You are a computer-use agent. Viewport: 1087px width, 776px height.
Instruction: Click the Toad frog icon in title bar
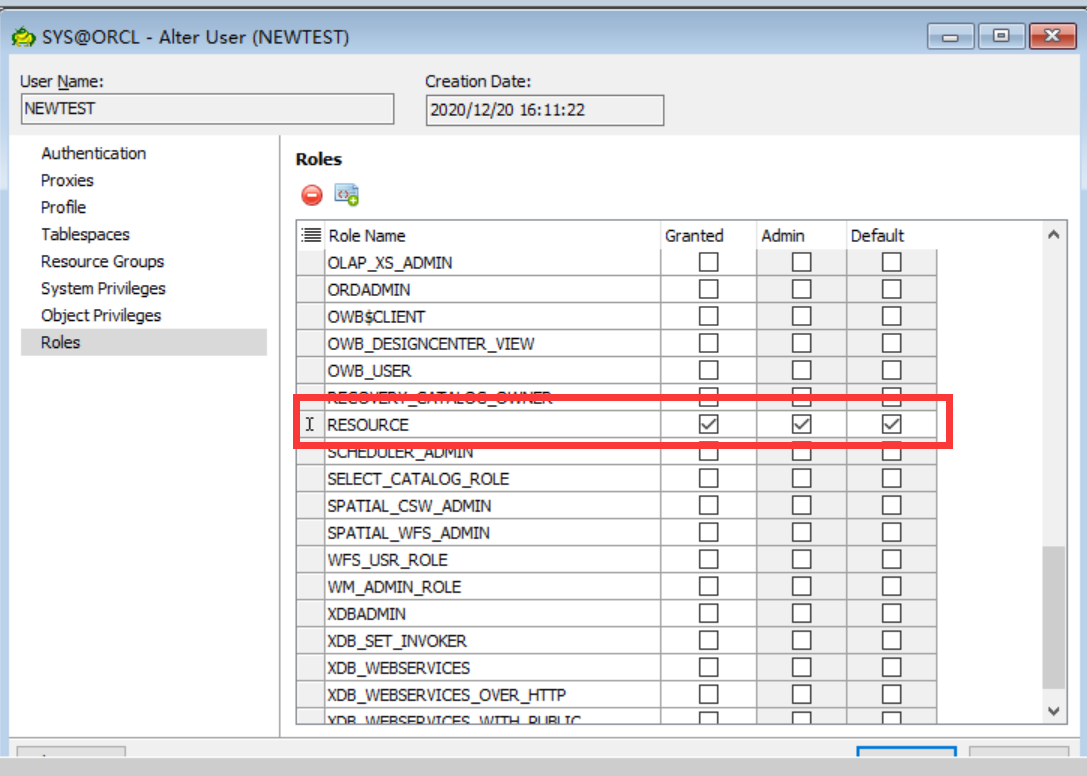pyautogui.click(x=23, y=37)
